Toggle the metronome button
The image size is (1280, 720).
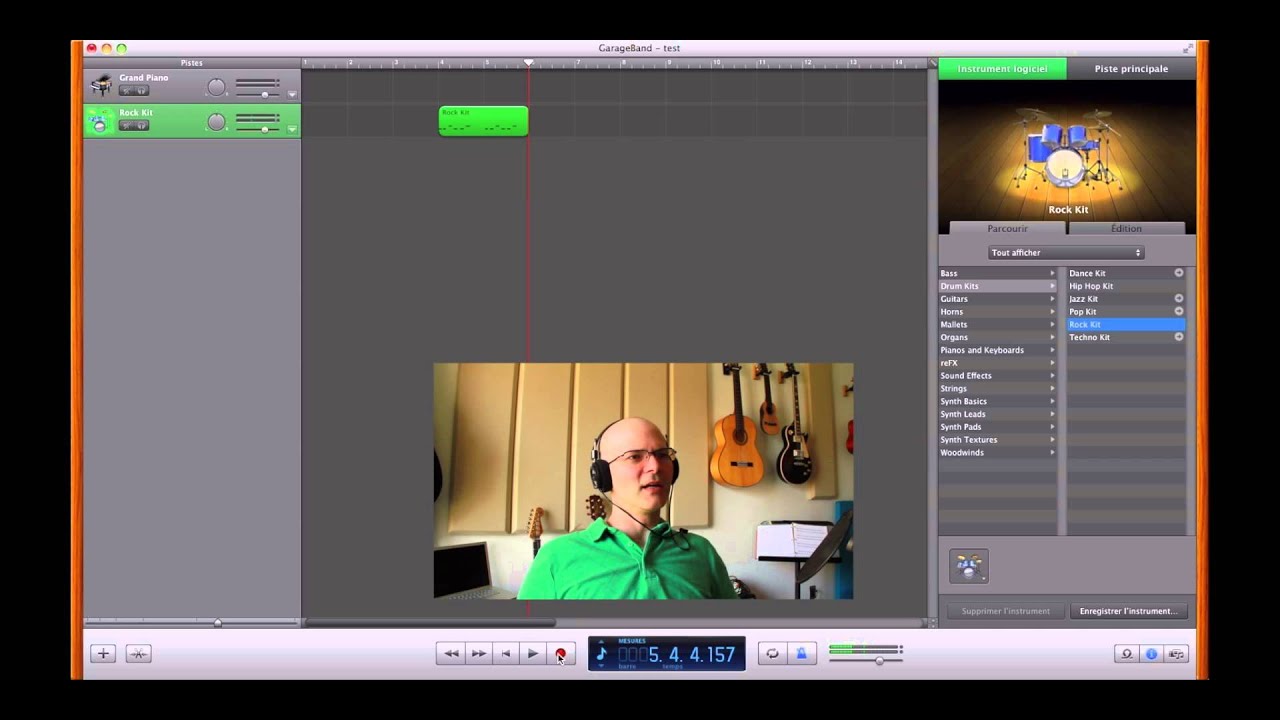point(801,653)
